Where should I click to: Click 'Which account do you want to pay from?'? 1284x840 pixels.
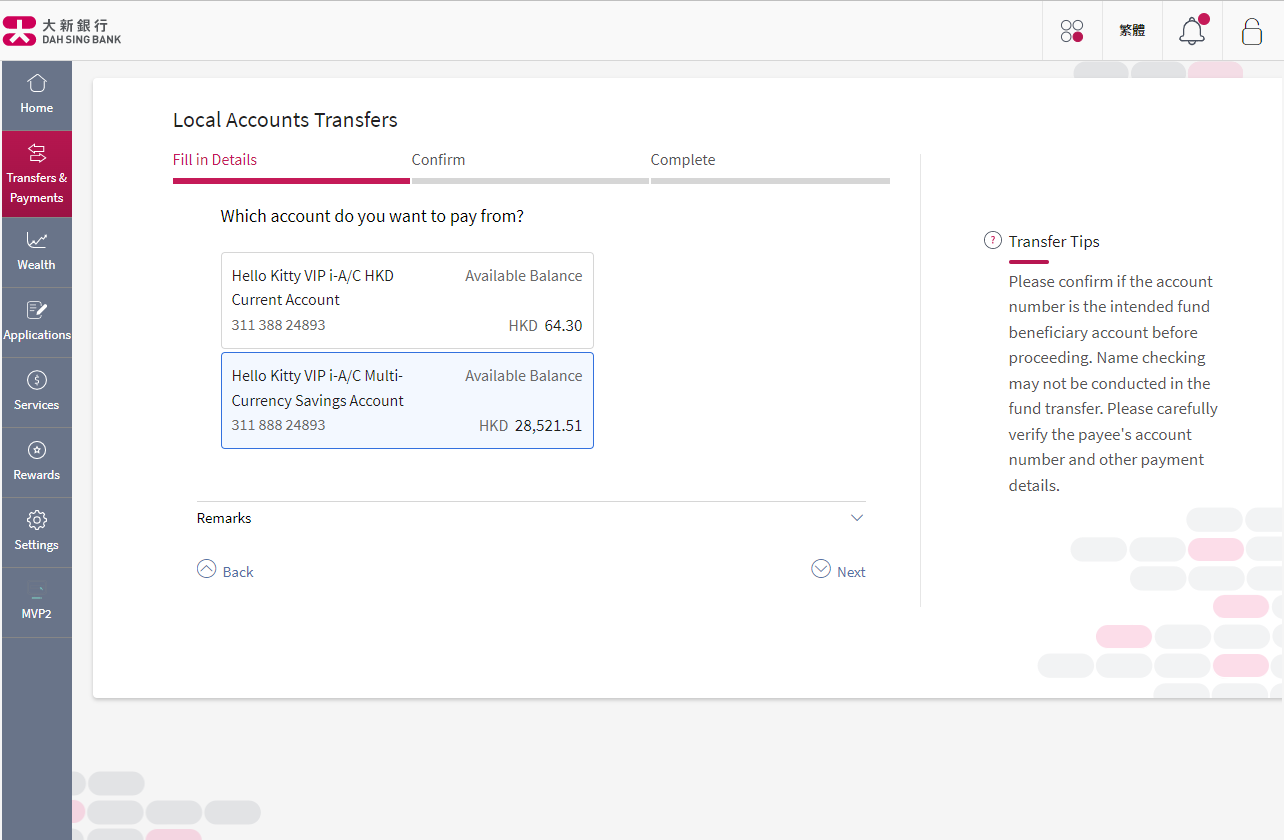pos(372,216)
